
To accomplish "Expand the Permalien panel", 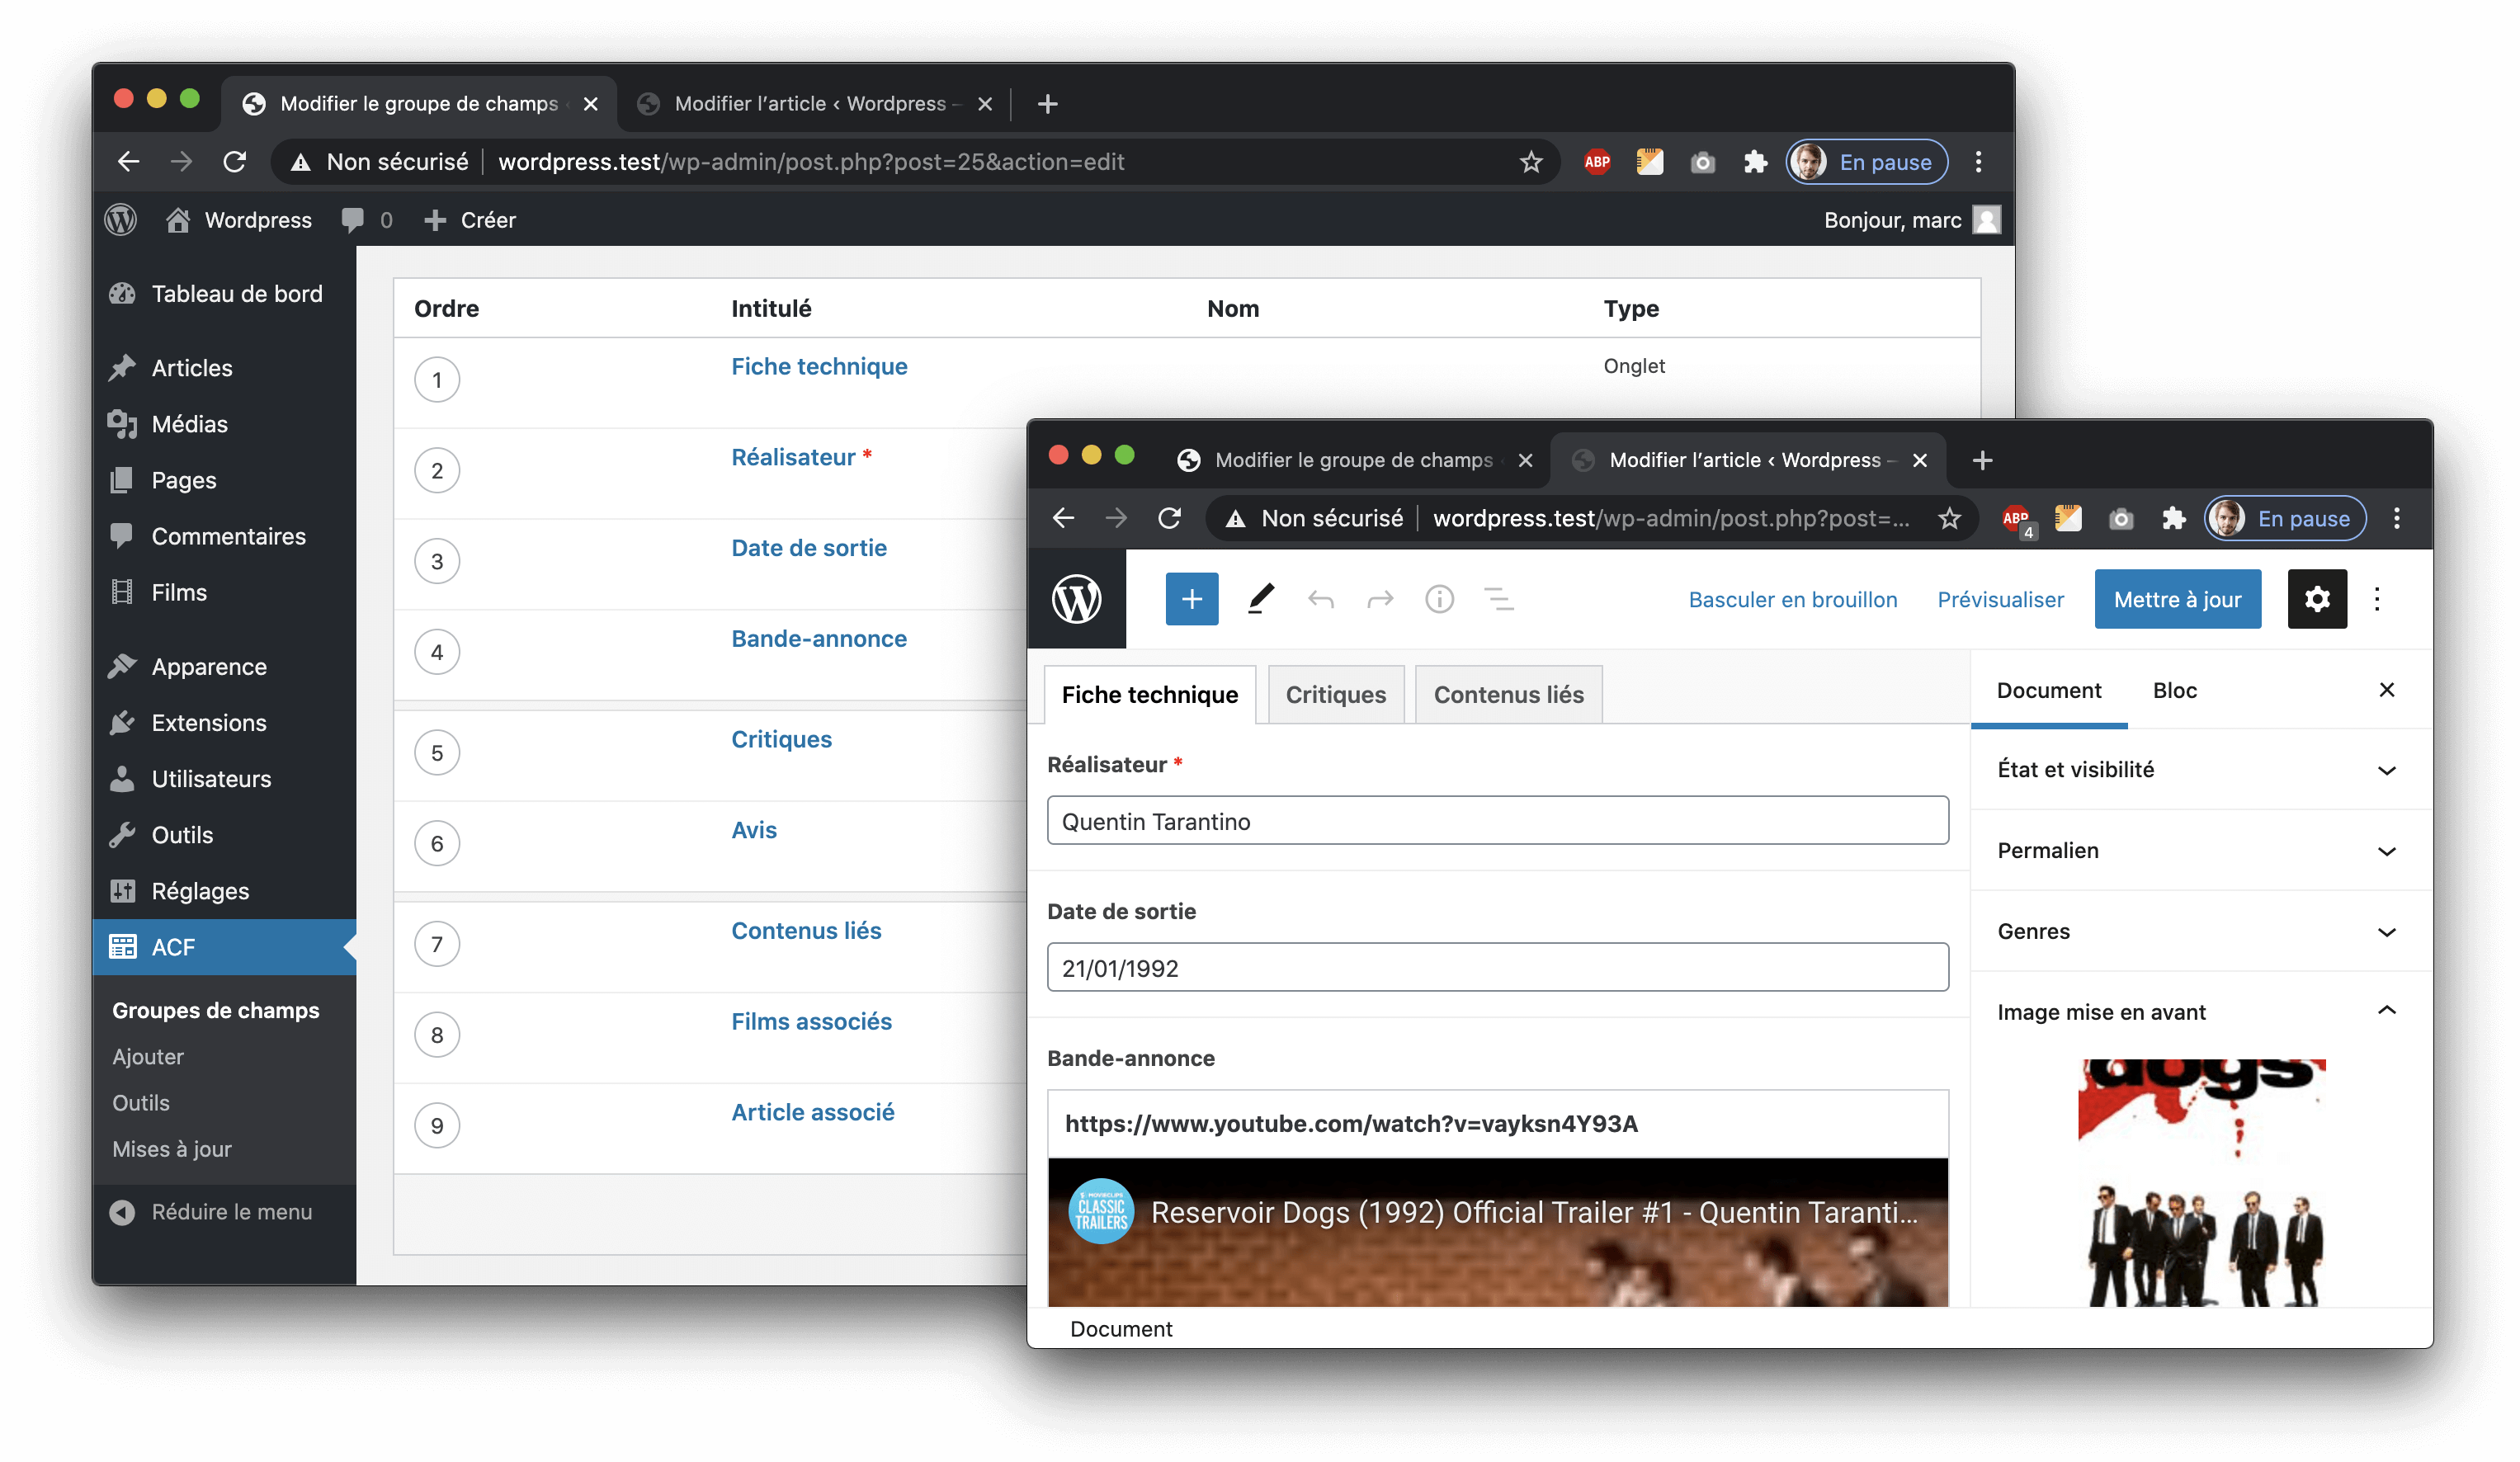I will (2196, 850).
